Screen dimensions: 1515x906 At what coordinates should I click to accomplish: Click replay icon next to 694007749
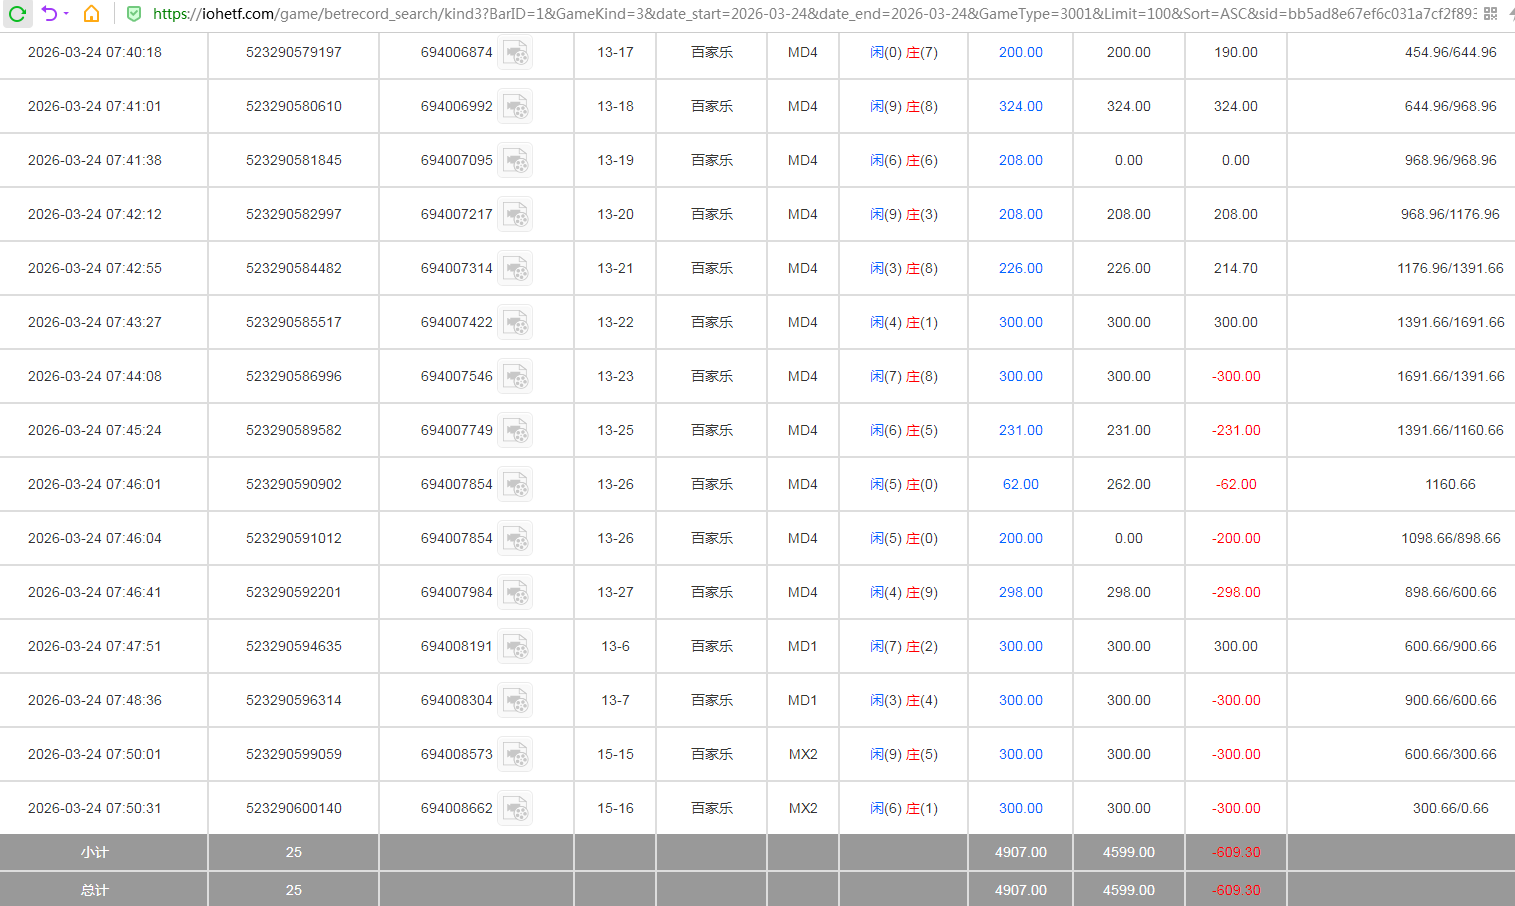[x=515, y=431]
